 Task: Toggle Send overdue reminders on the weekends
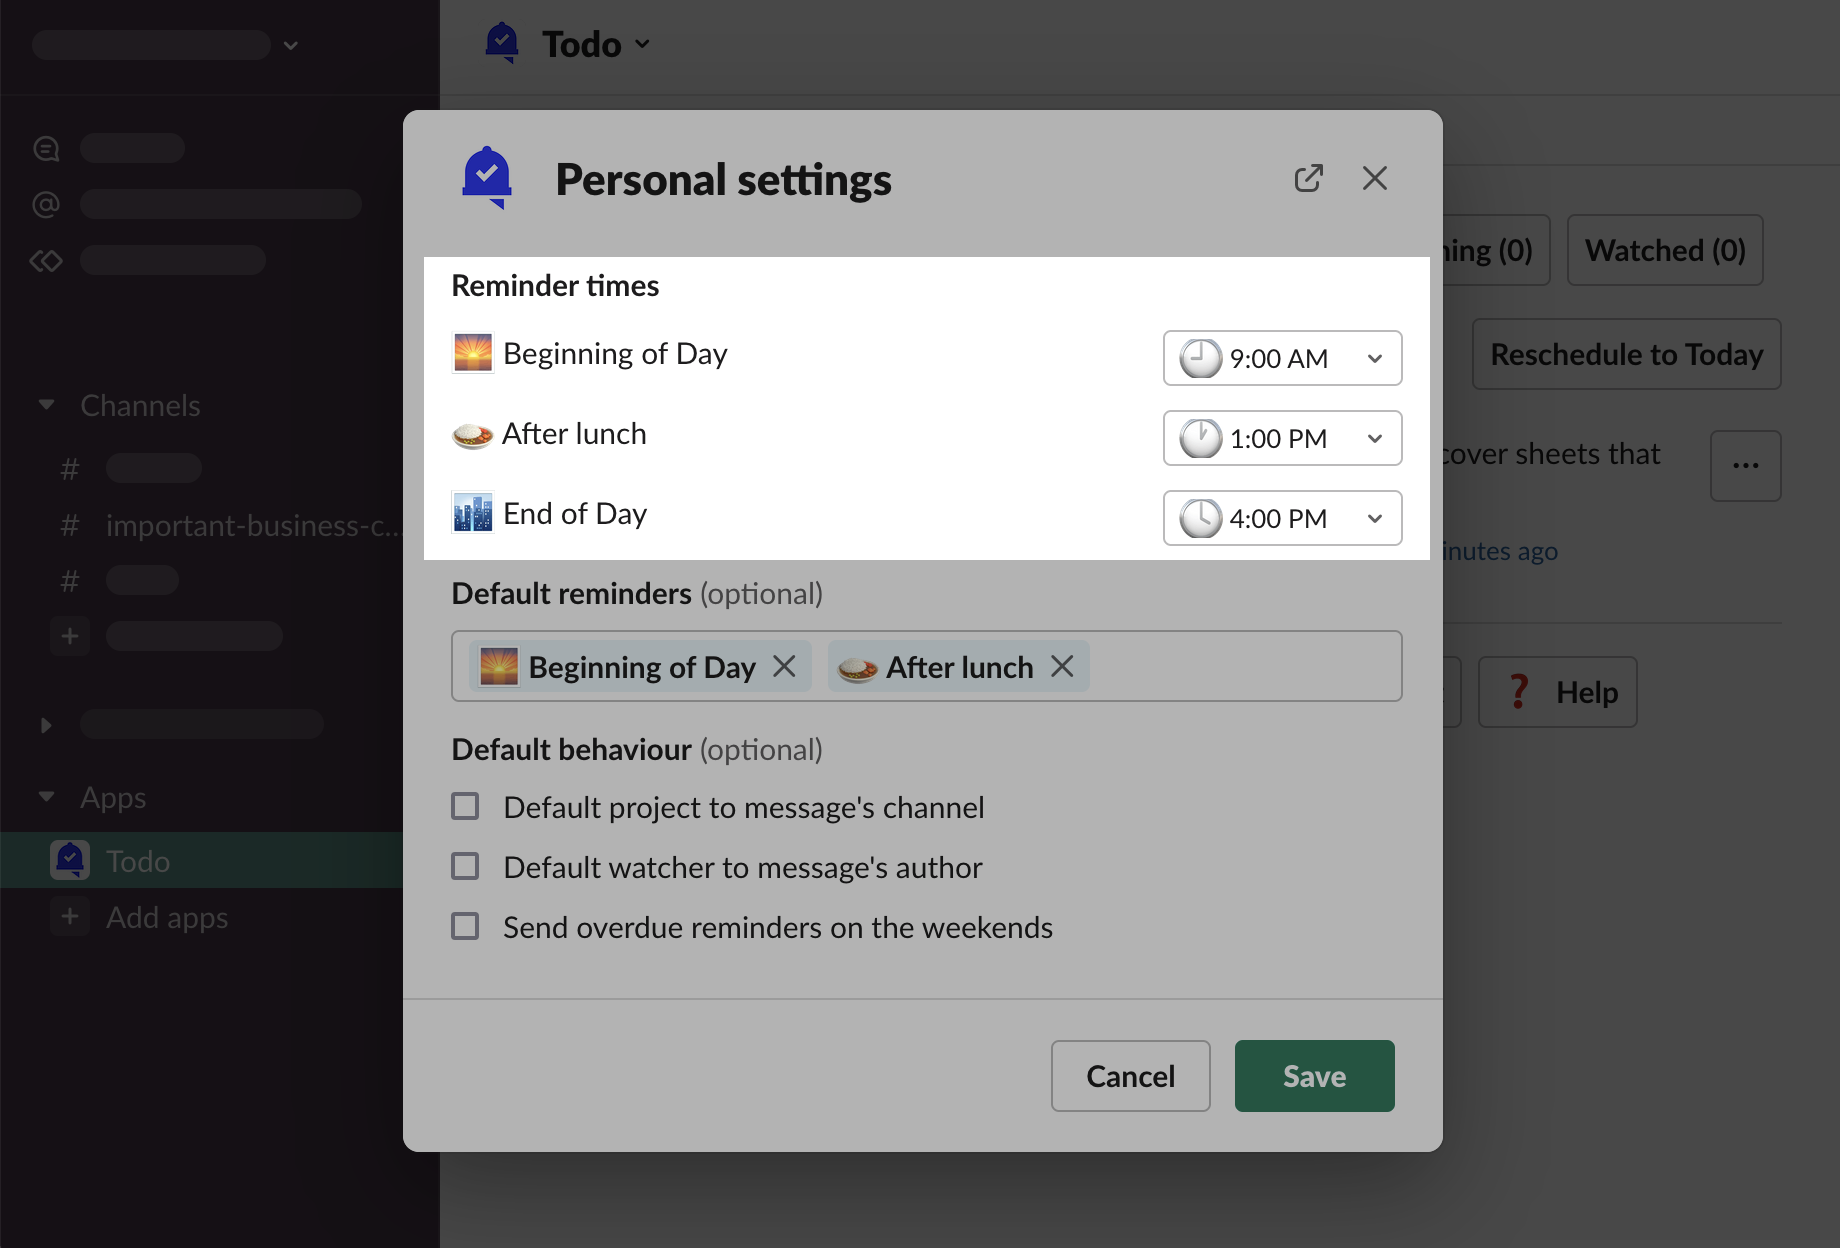pos(465,926)
